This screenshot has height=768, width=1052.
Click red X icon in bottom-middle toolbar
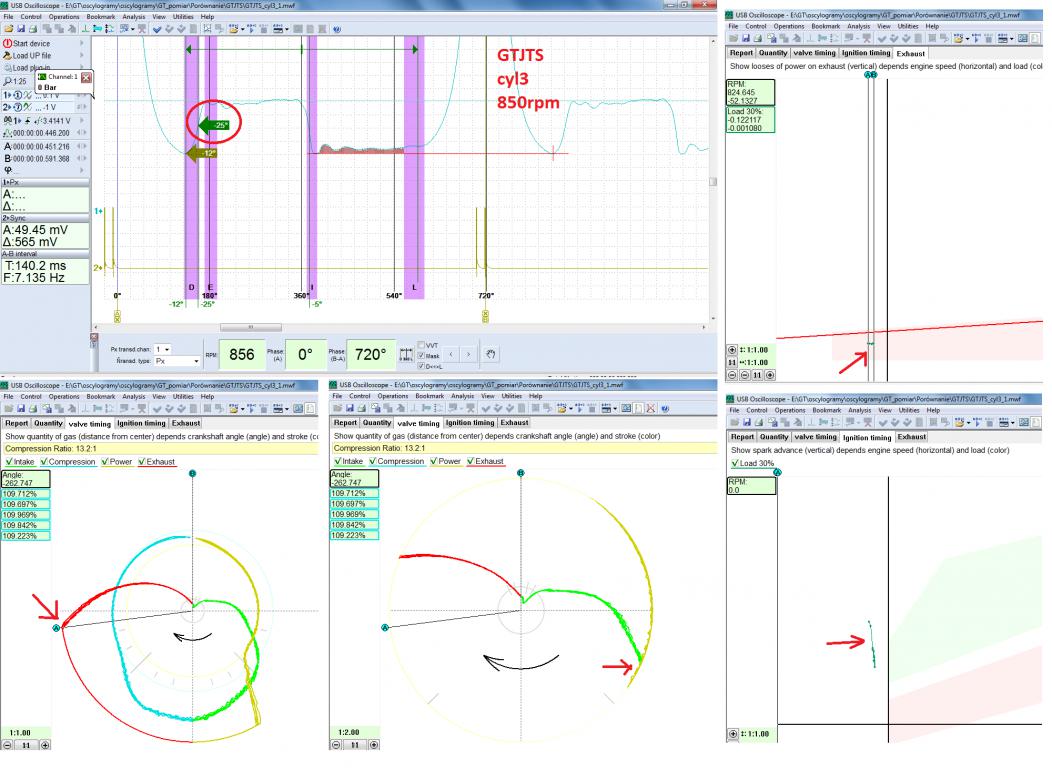[651, 408]
